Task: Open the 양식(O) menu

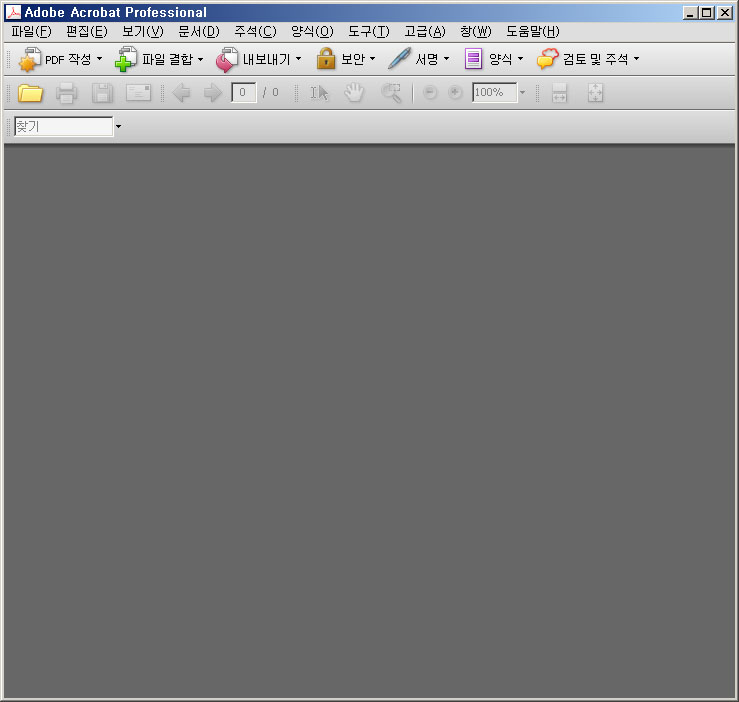Action: pos(312,32)
